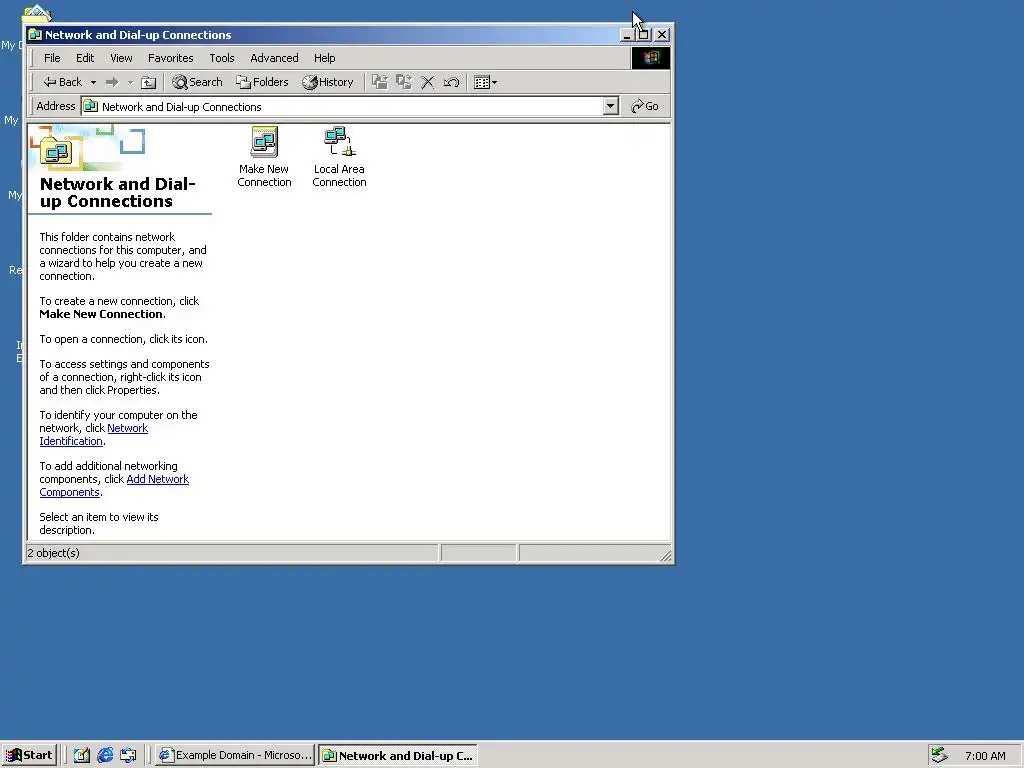The width and height of the screenshot is (1024, 768).
Task: Expand the Address bar dropdown arrow
Action: tap(611, 106)
